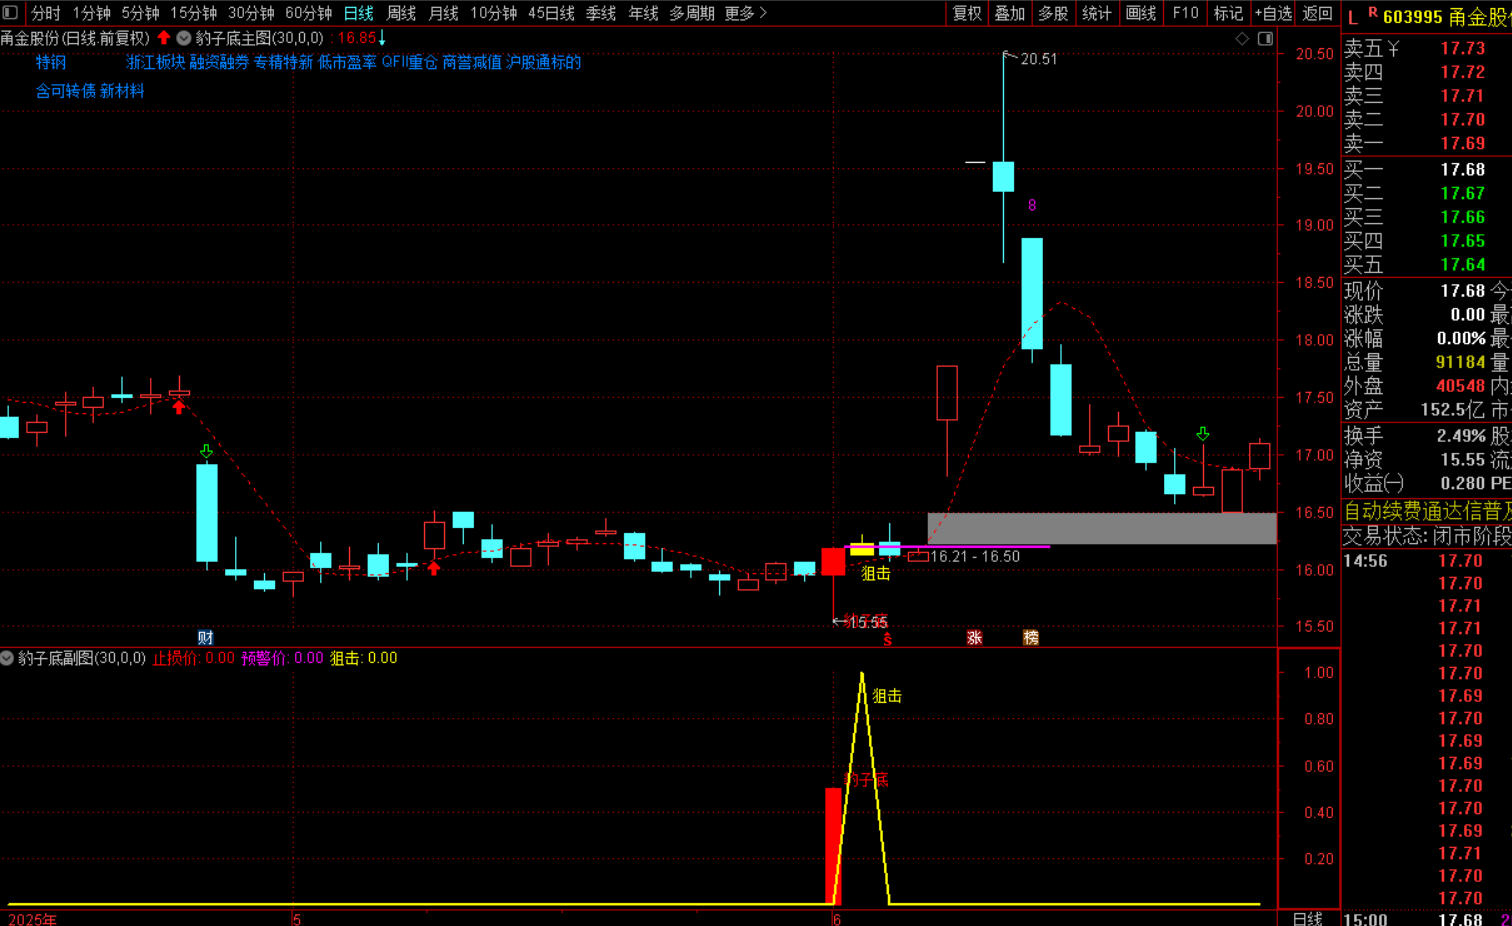The image size is (1512, 926).
Task: Click the green down arrow above the first large cyan candle
Action: (206, 452)
